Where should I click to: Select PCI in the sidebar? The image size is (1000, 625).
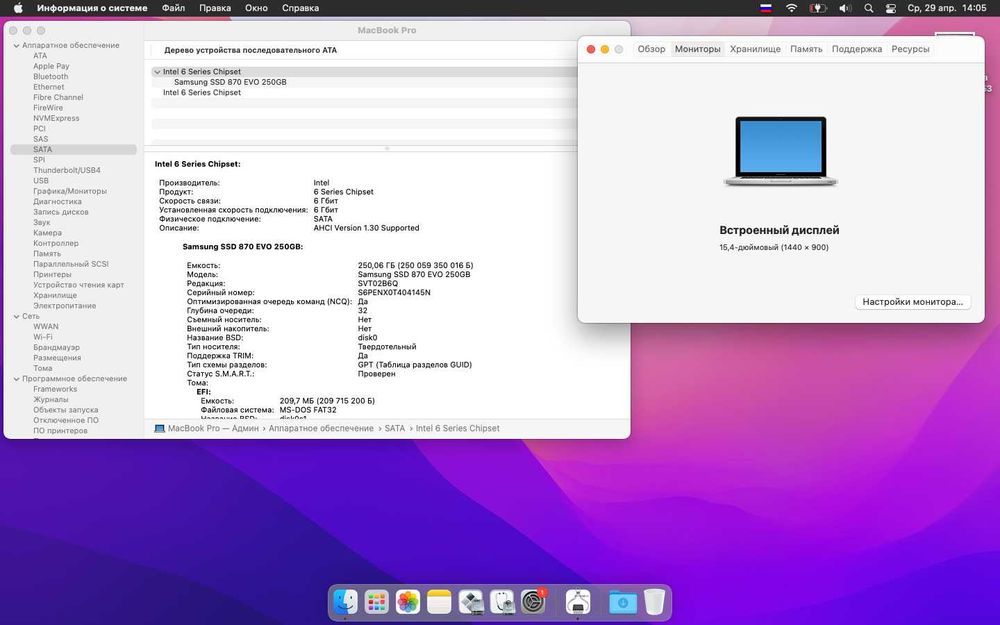tap(40, 128)
